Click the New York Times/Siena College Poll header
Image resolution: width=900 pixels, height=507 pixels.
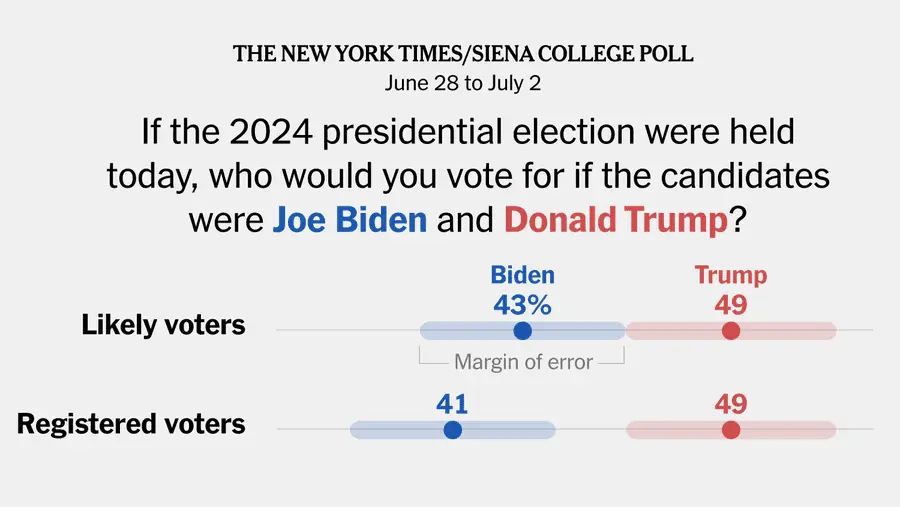tap(463, 55)
